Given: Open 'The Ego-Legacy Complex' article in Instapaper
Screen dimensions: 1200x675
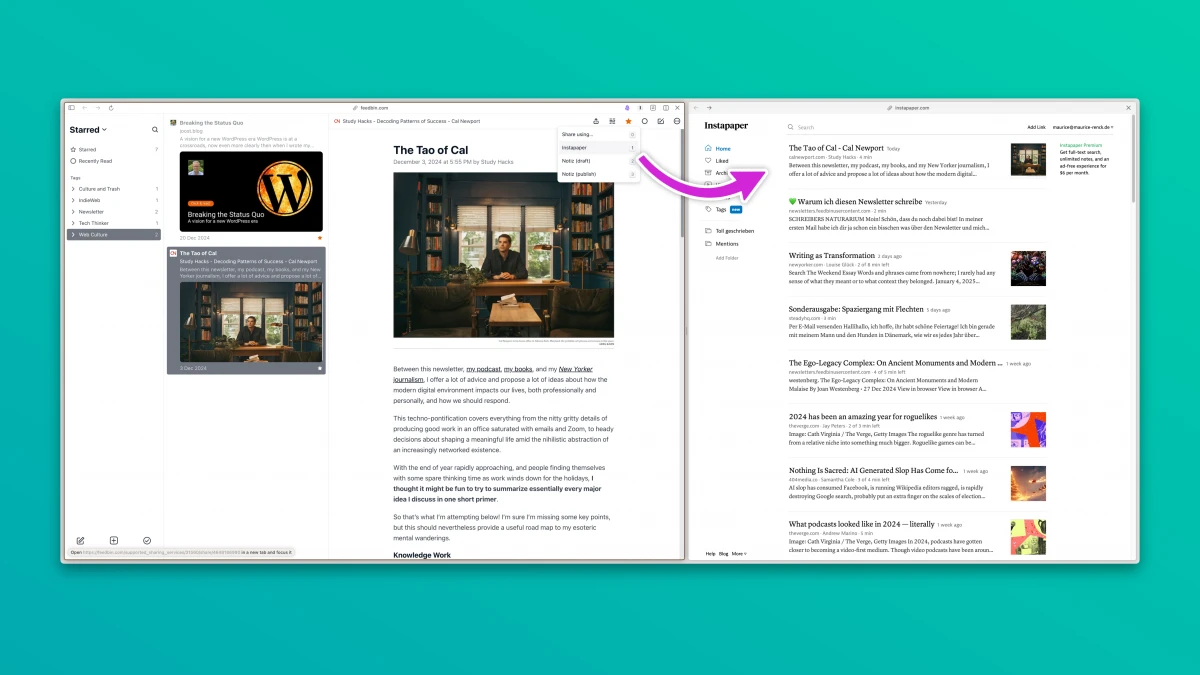Looking at the screenshot, I should click(895, 363).
